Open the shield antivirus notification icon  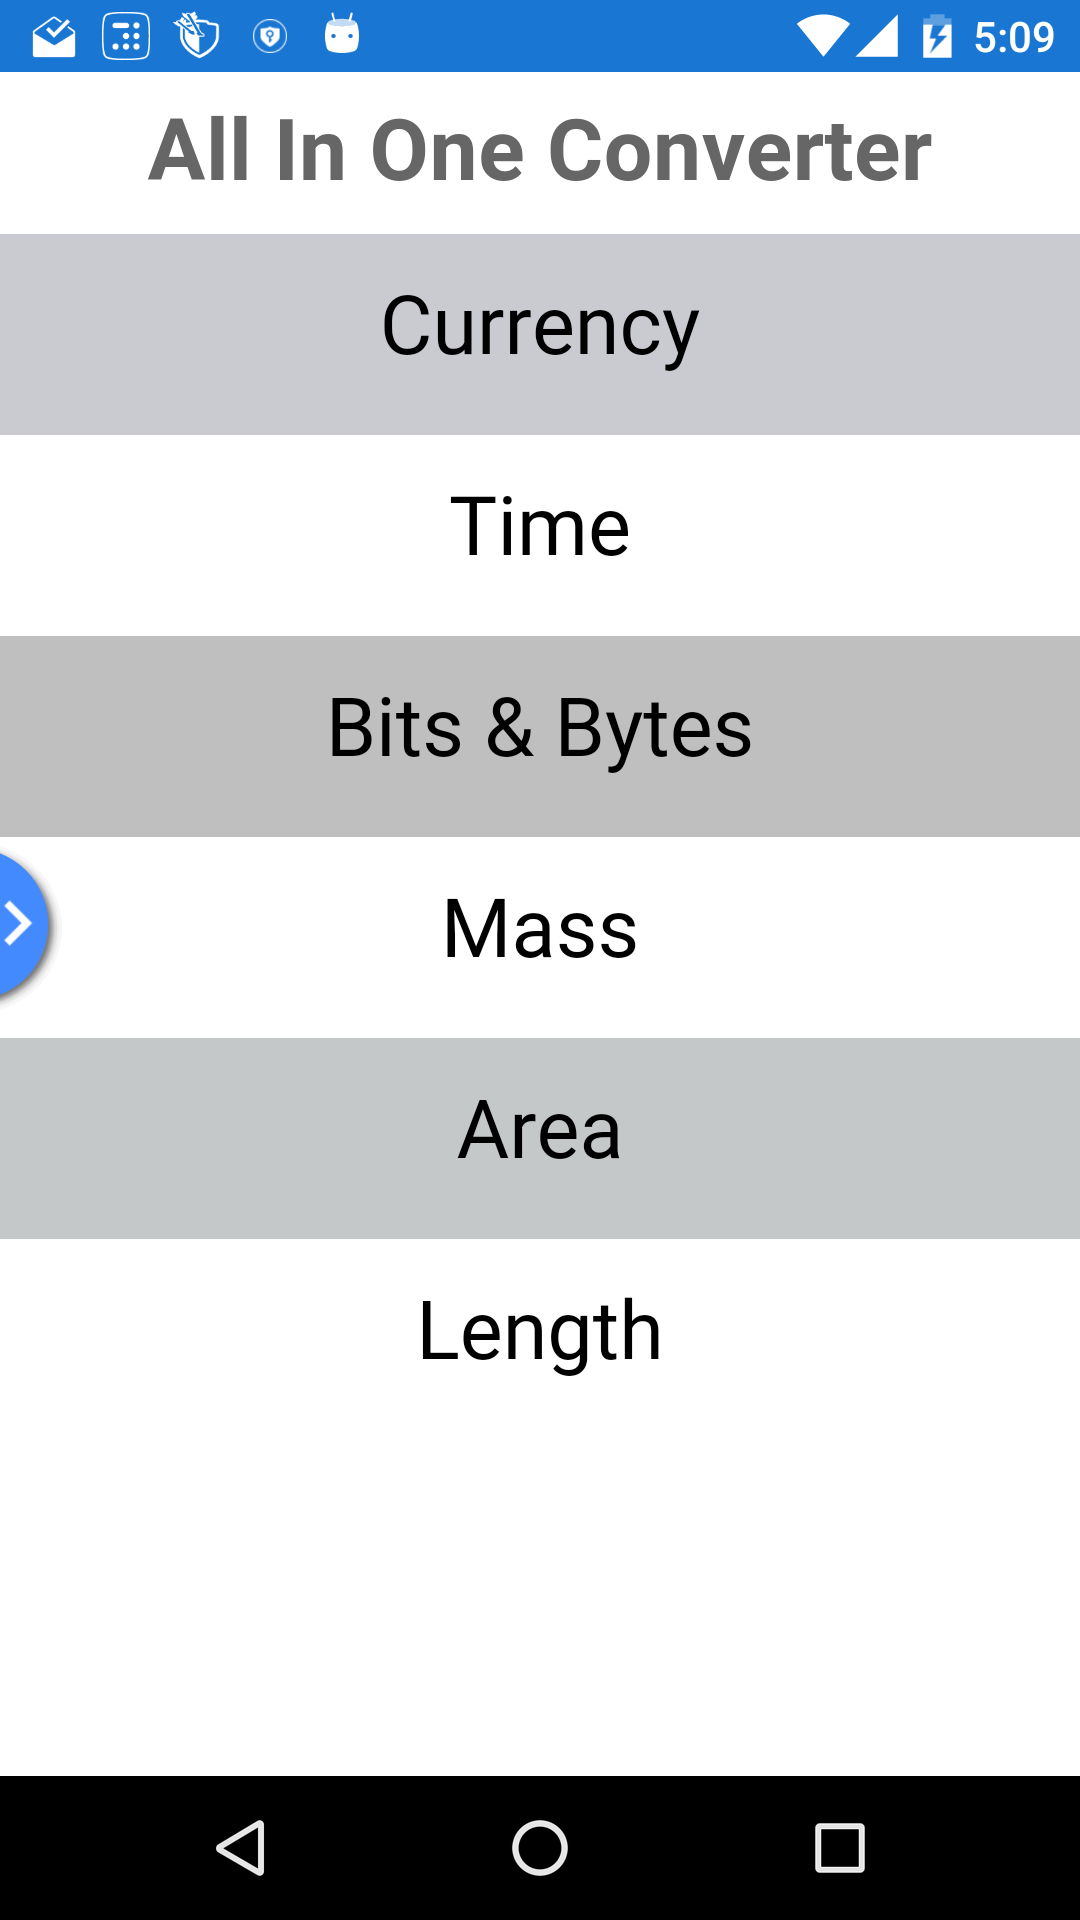pyautogui.click(x=198, y=35)
